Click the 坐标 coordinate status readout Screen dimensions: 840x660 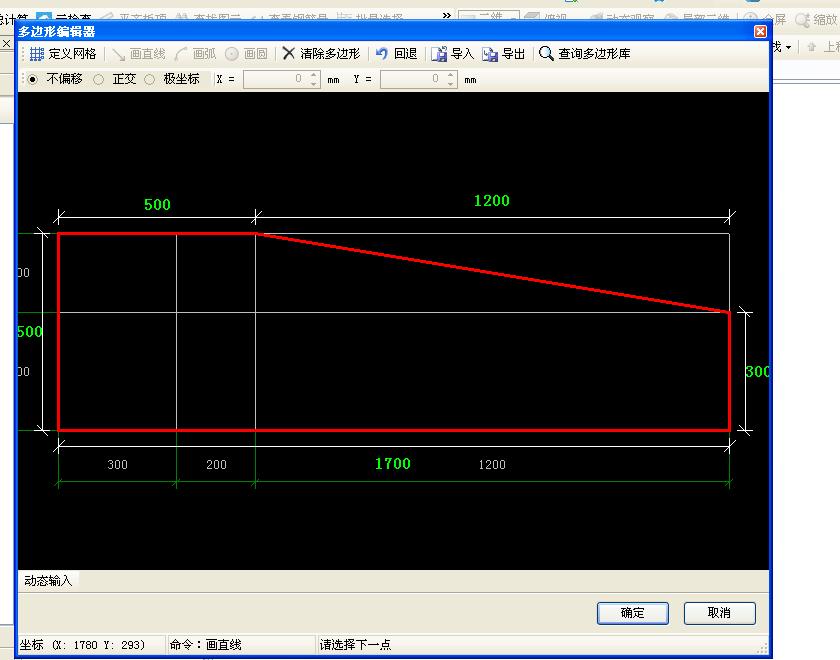point(82,644)
